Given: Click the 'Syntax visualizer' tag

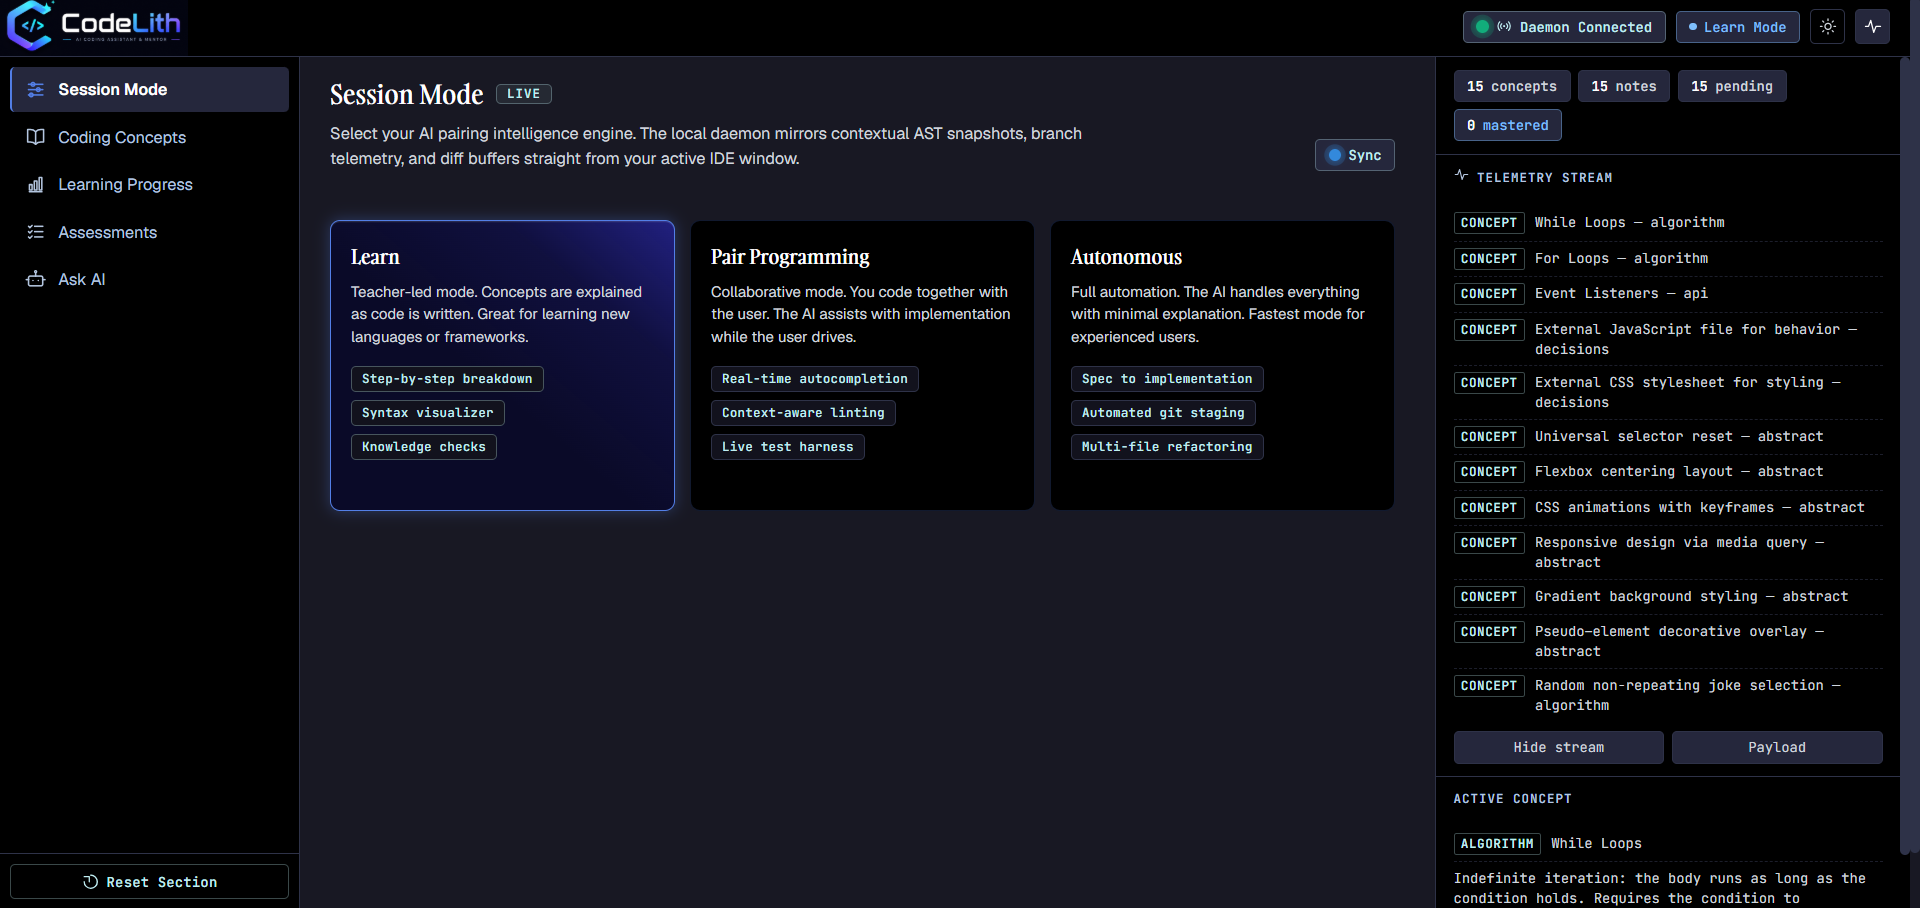Looking at the screenshot, I should click(x=428, y=413).
